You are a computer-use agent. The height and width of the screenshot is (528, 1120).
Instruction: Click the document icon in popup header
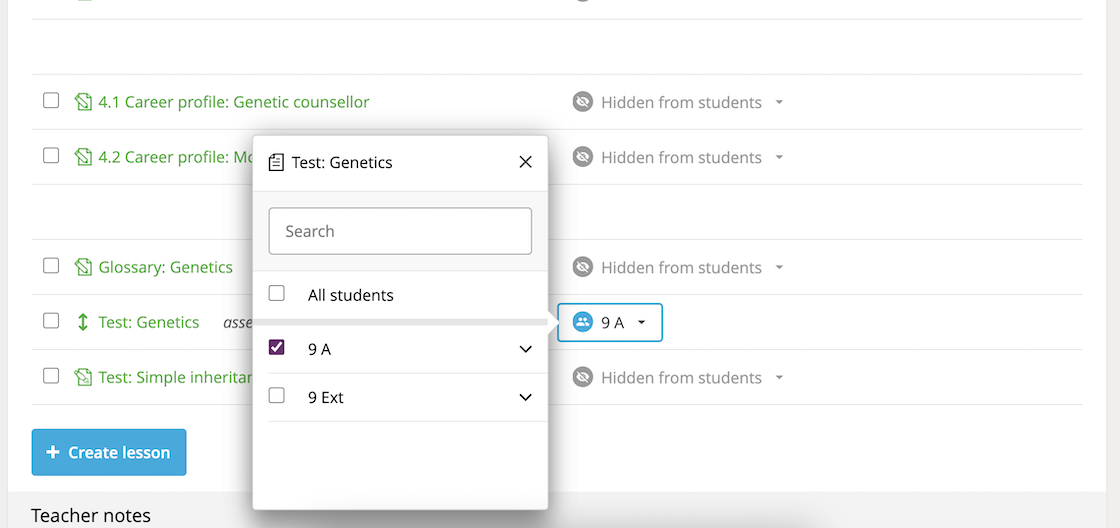[x=276, y=162]
